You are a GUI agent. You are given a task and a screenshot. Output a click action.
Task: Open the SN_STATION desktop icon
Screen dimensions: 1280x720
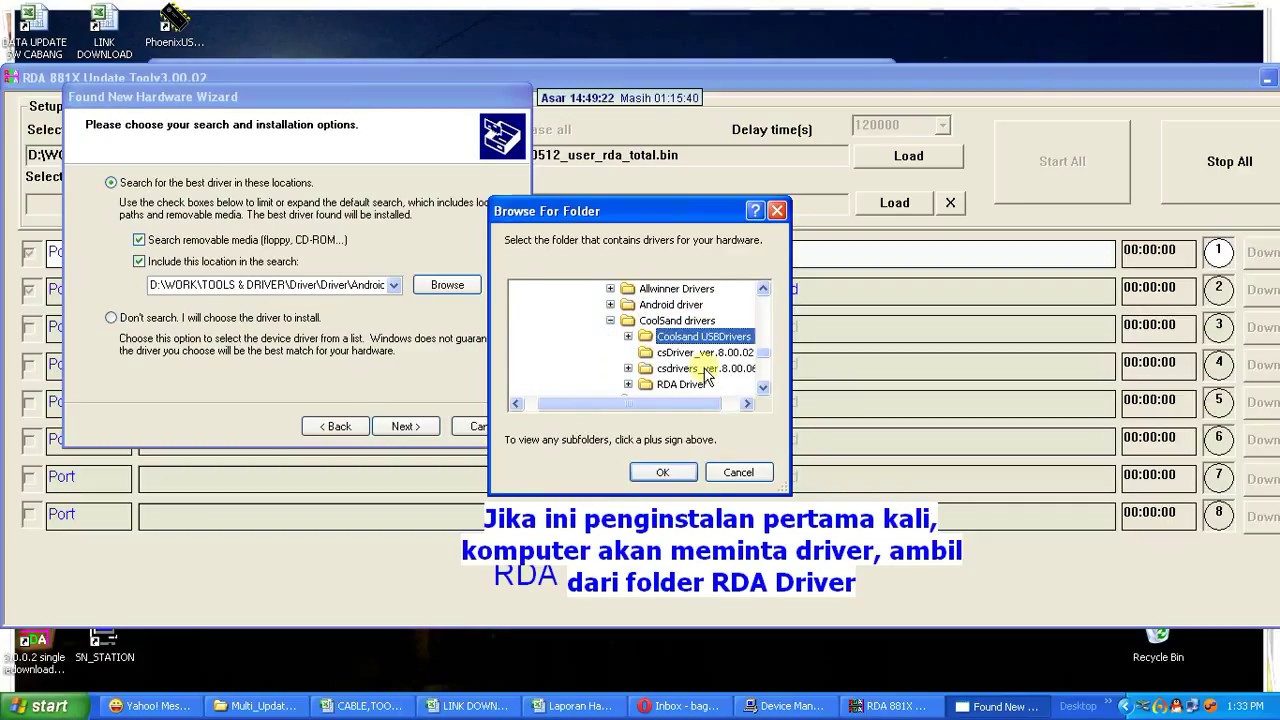104,645
